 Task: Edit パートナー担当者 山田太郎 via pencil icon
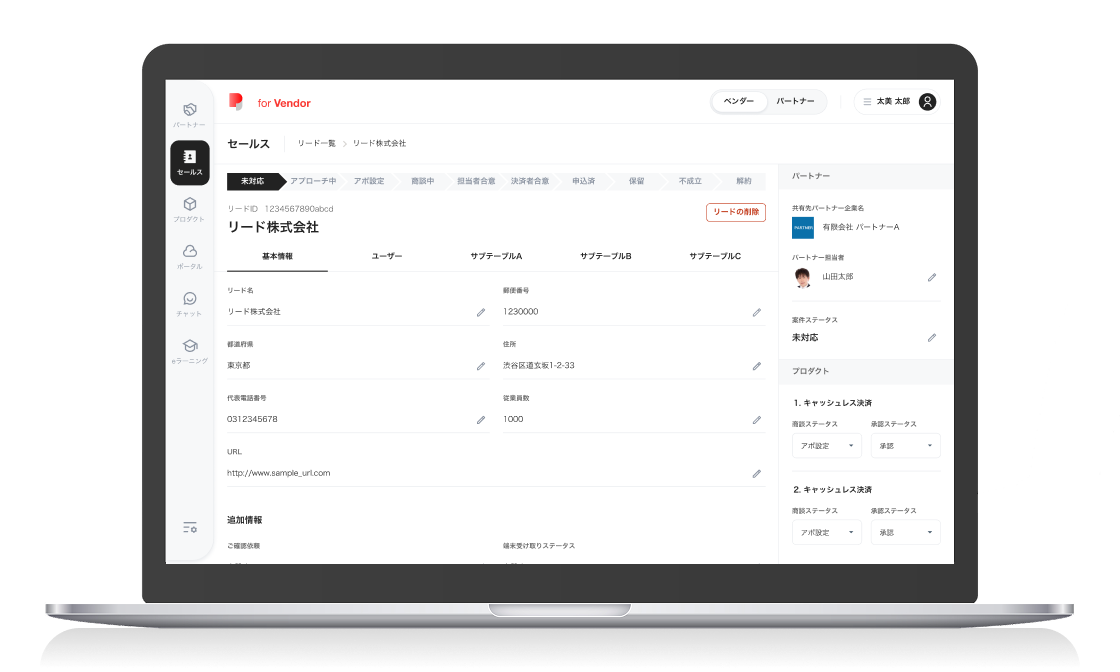(933, 277)
